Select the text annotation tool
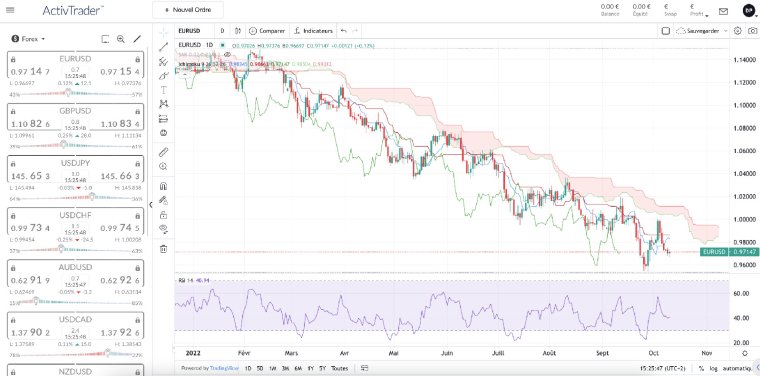The height and width of the screenshot is (376, 760). [x=164, y=90]
